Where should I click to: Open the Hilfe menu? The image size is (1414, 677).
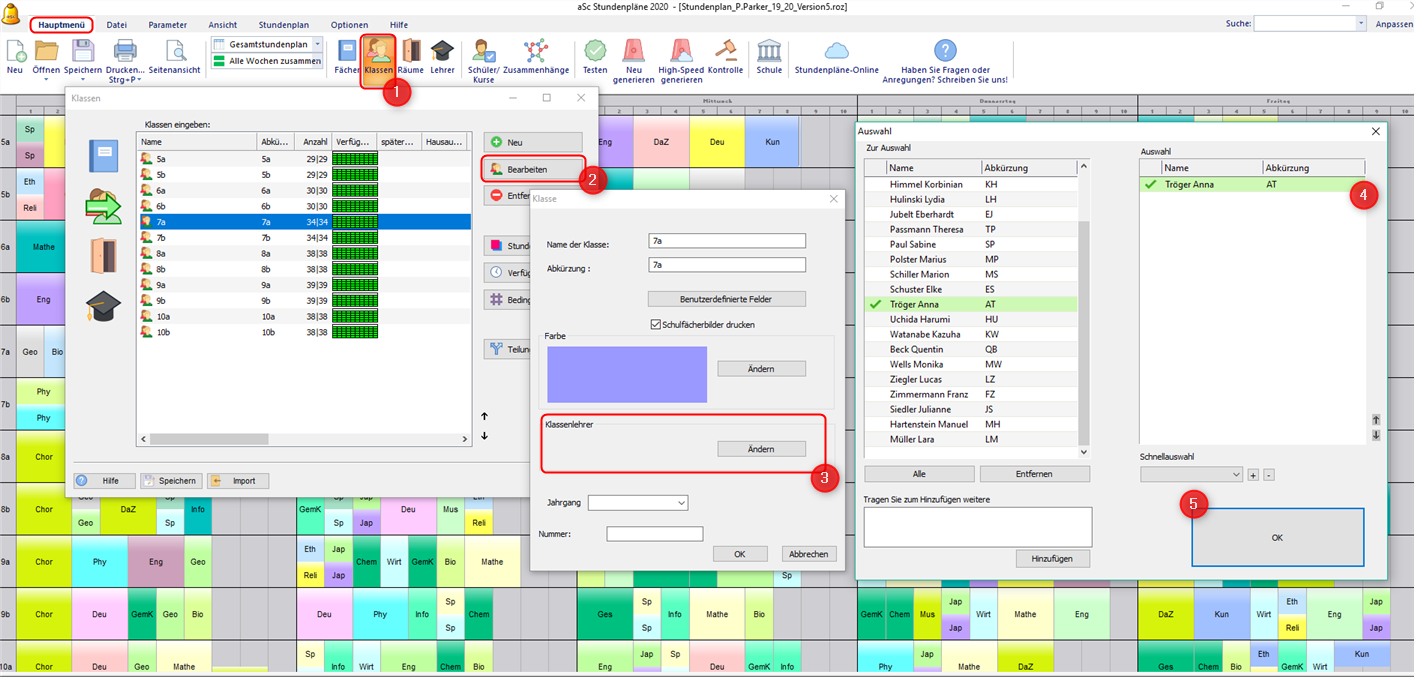tap(399, 25)
